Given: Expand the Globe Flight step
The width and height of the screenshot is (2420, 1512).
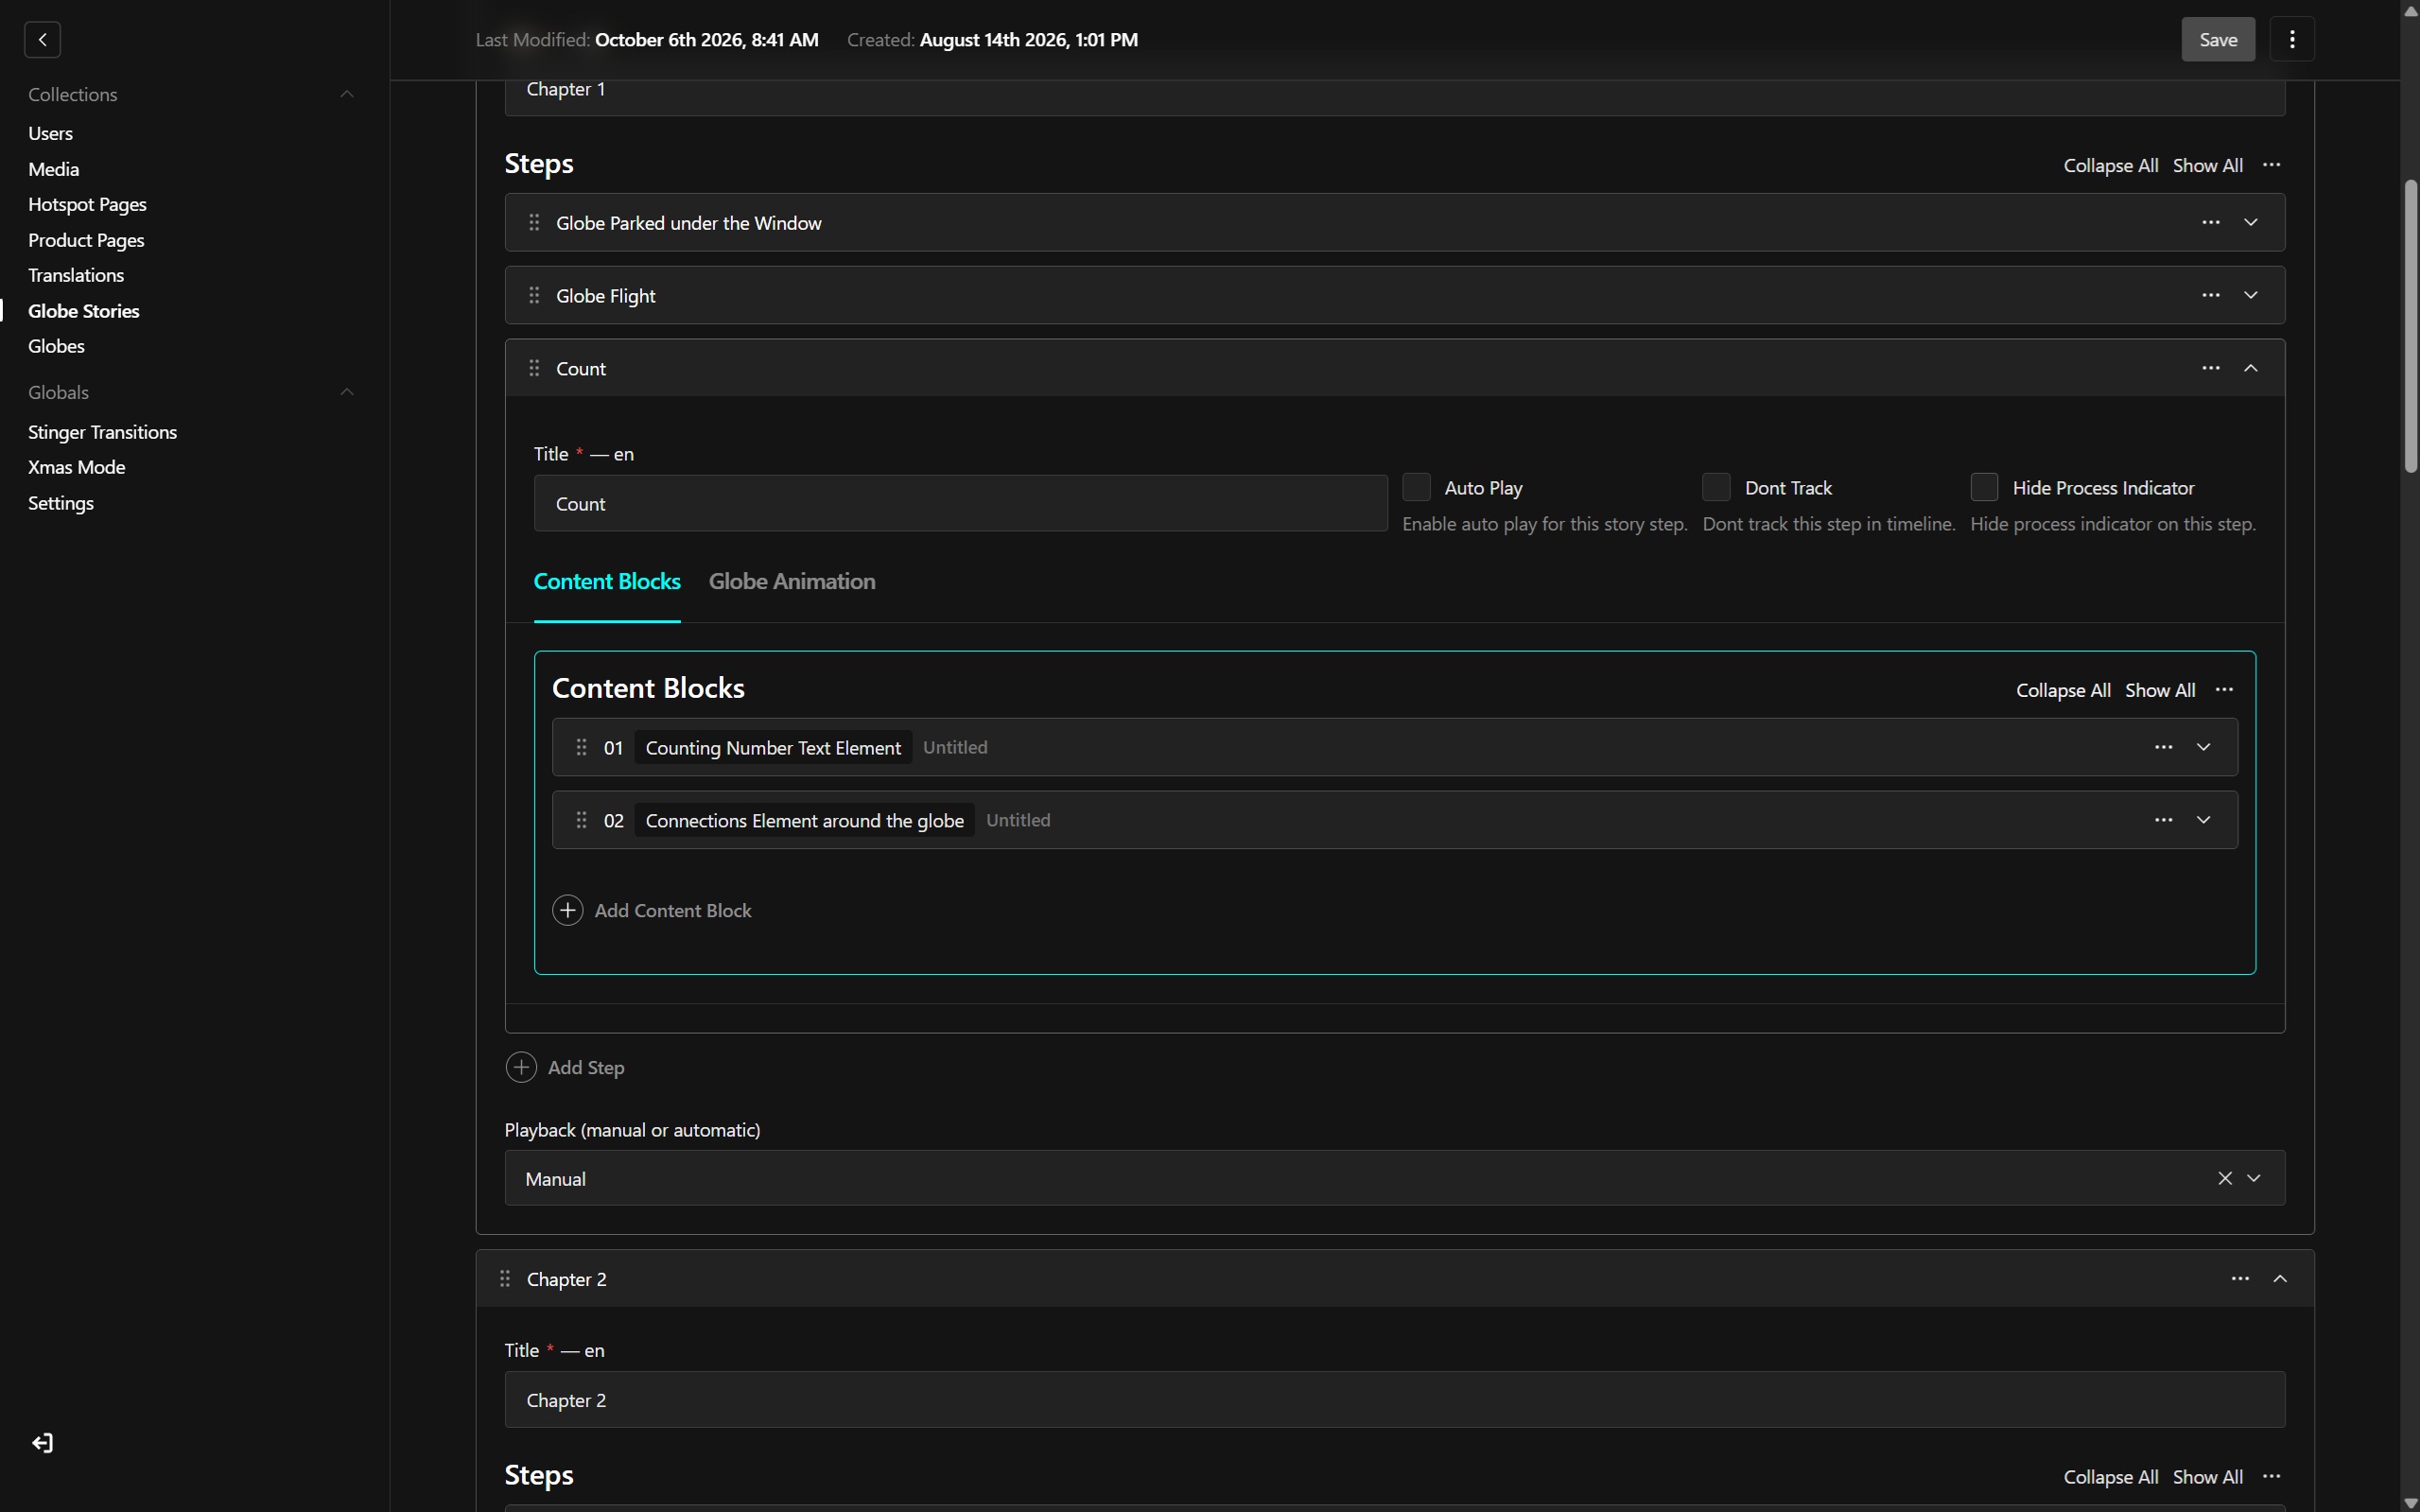Looking at the screenshot, I should tap(2251, 295).
